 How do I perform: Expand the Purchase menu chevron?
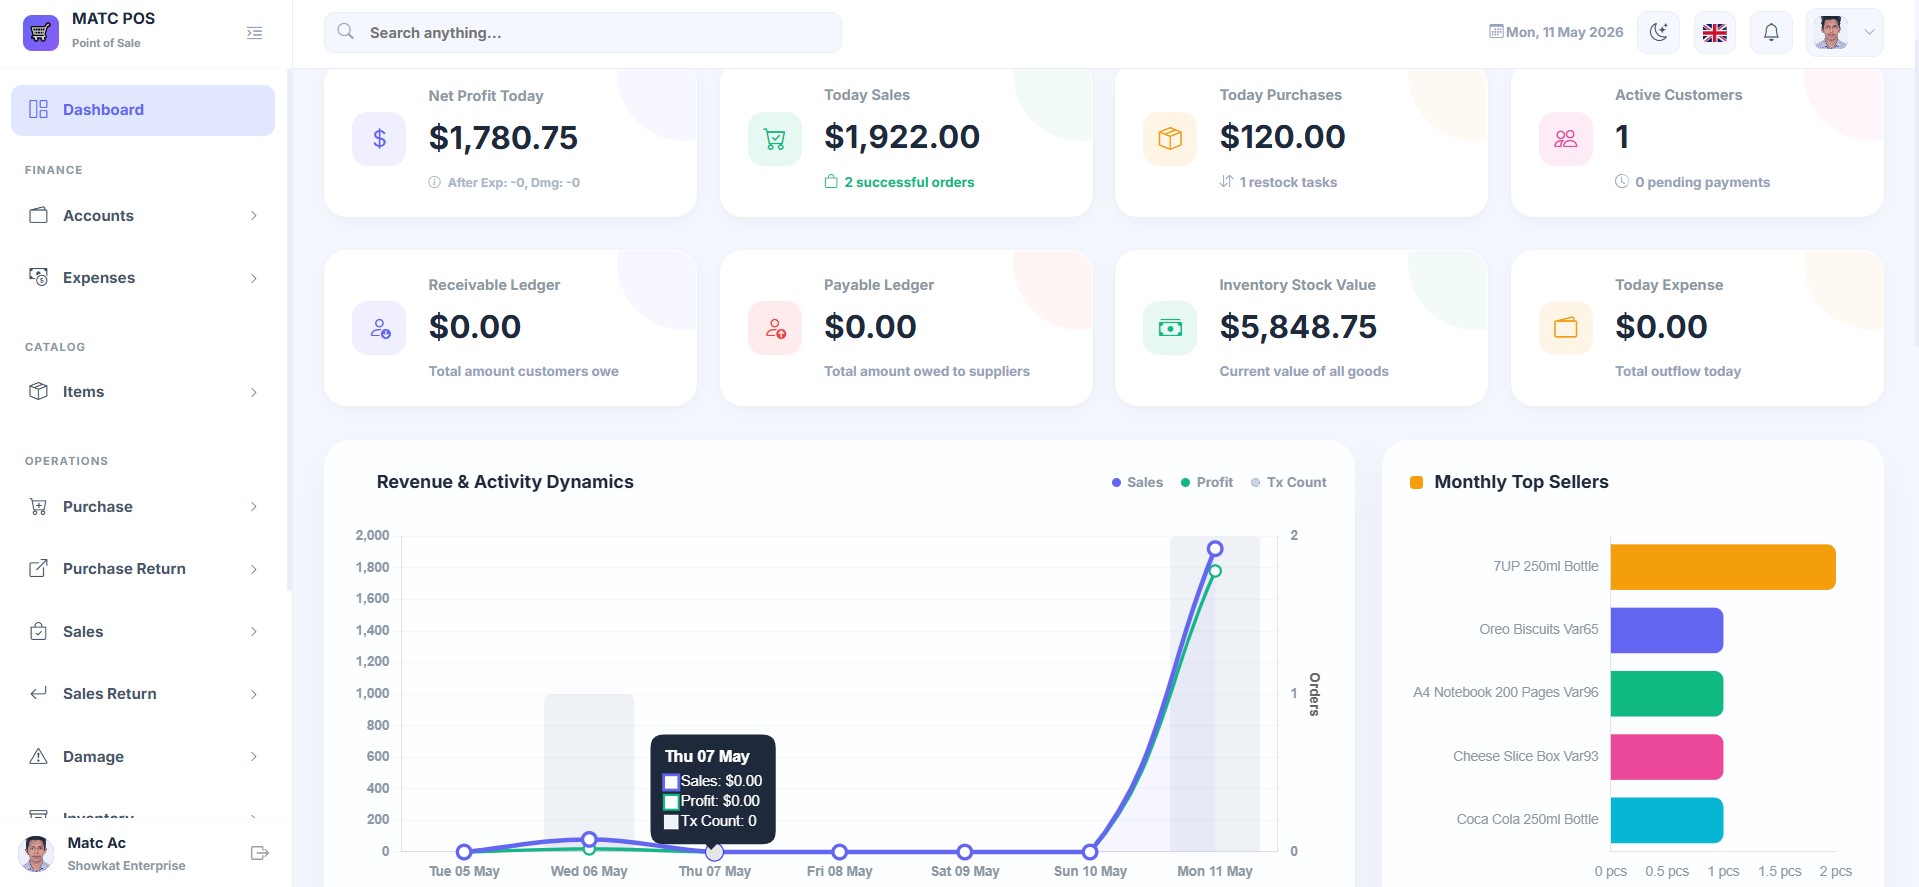[254, 506]
